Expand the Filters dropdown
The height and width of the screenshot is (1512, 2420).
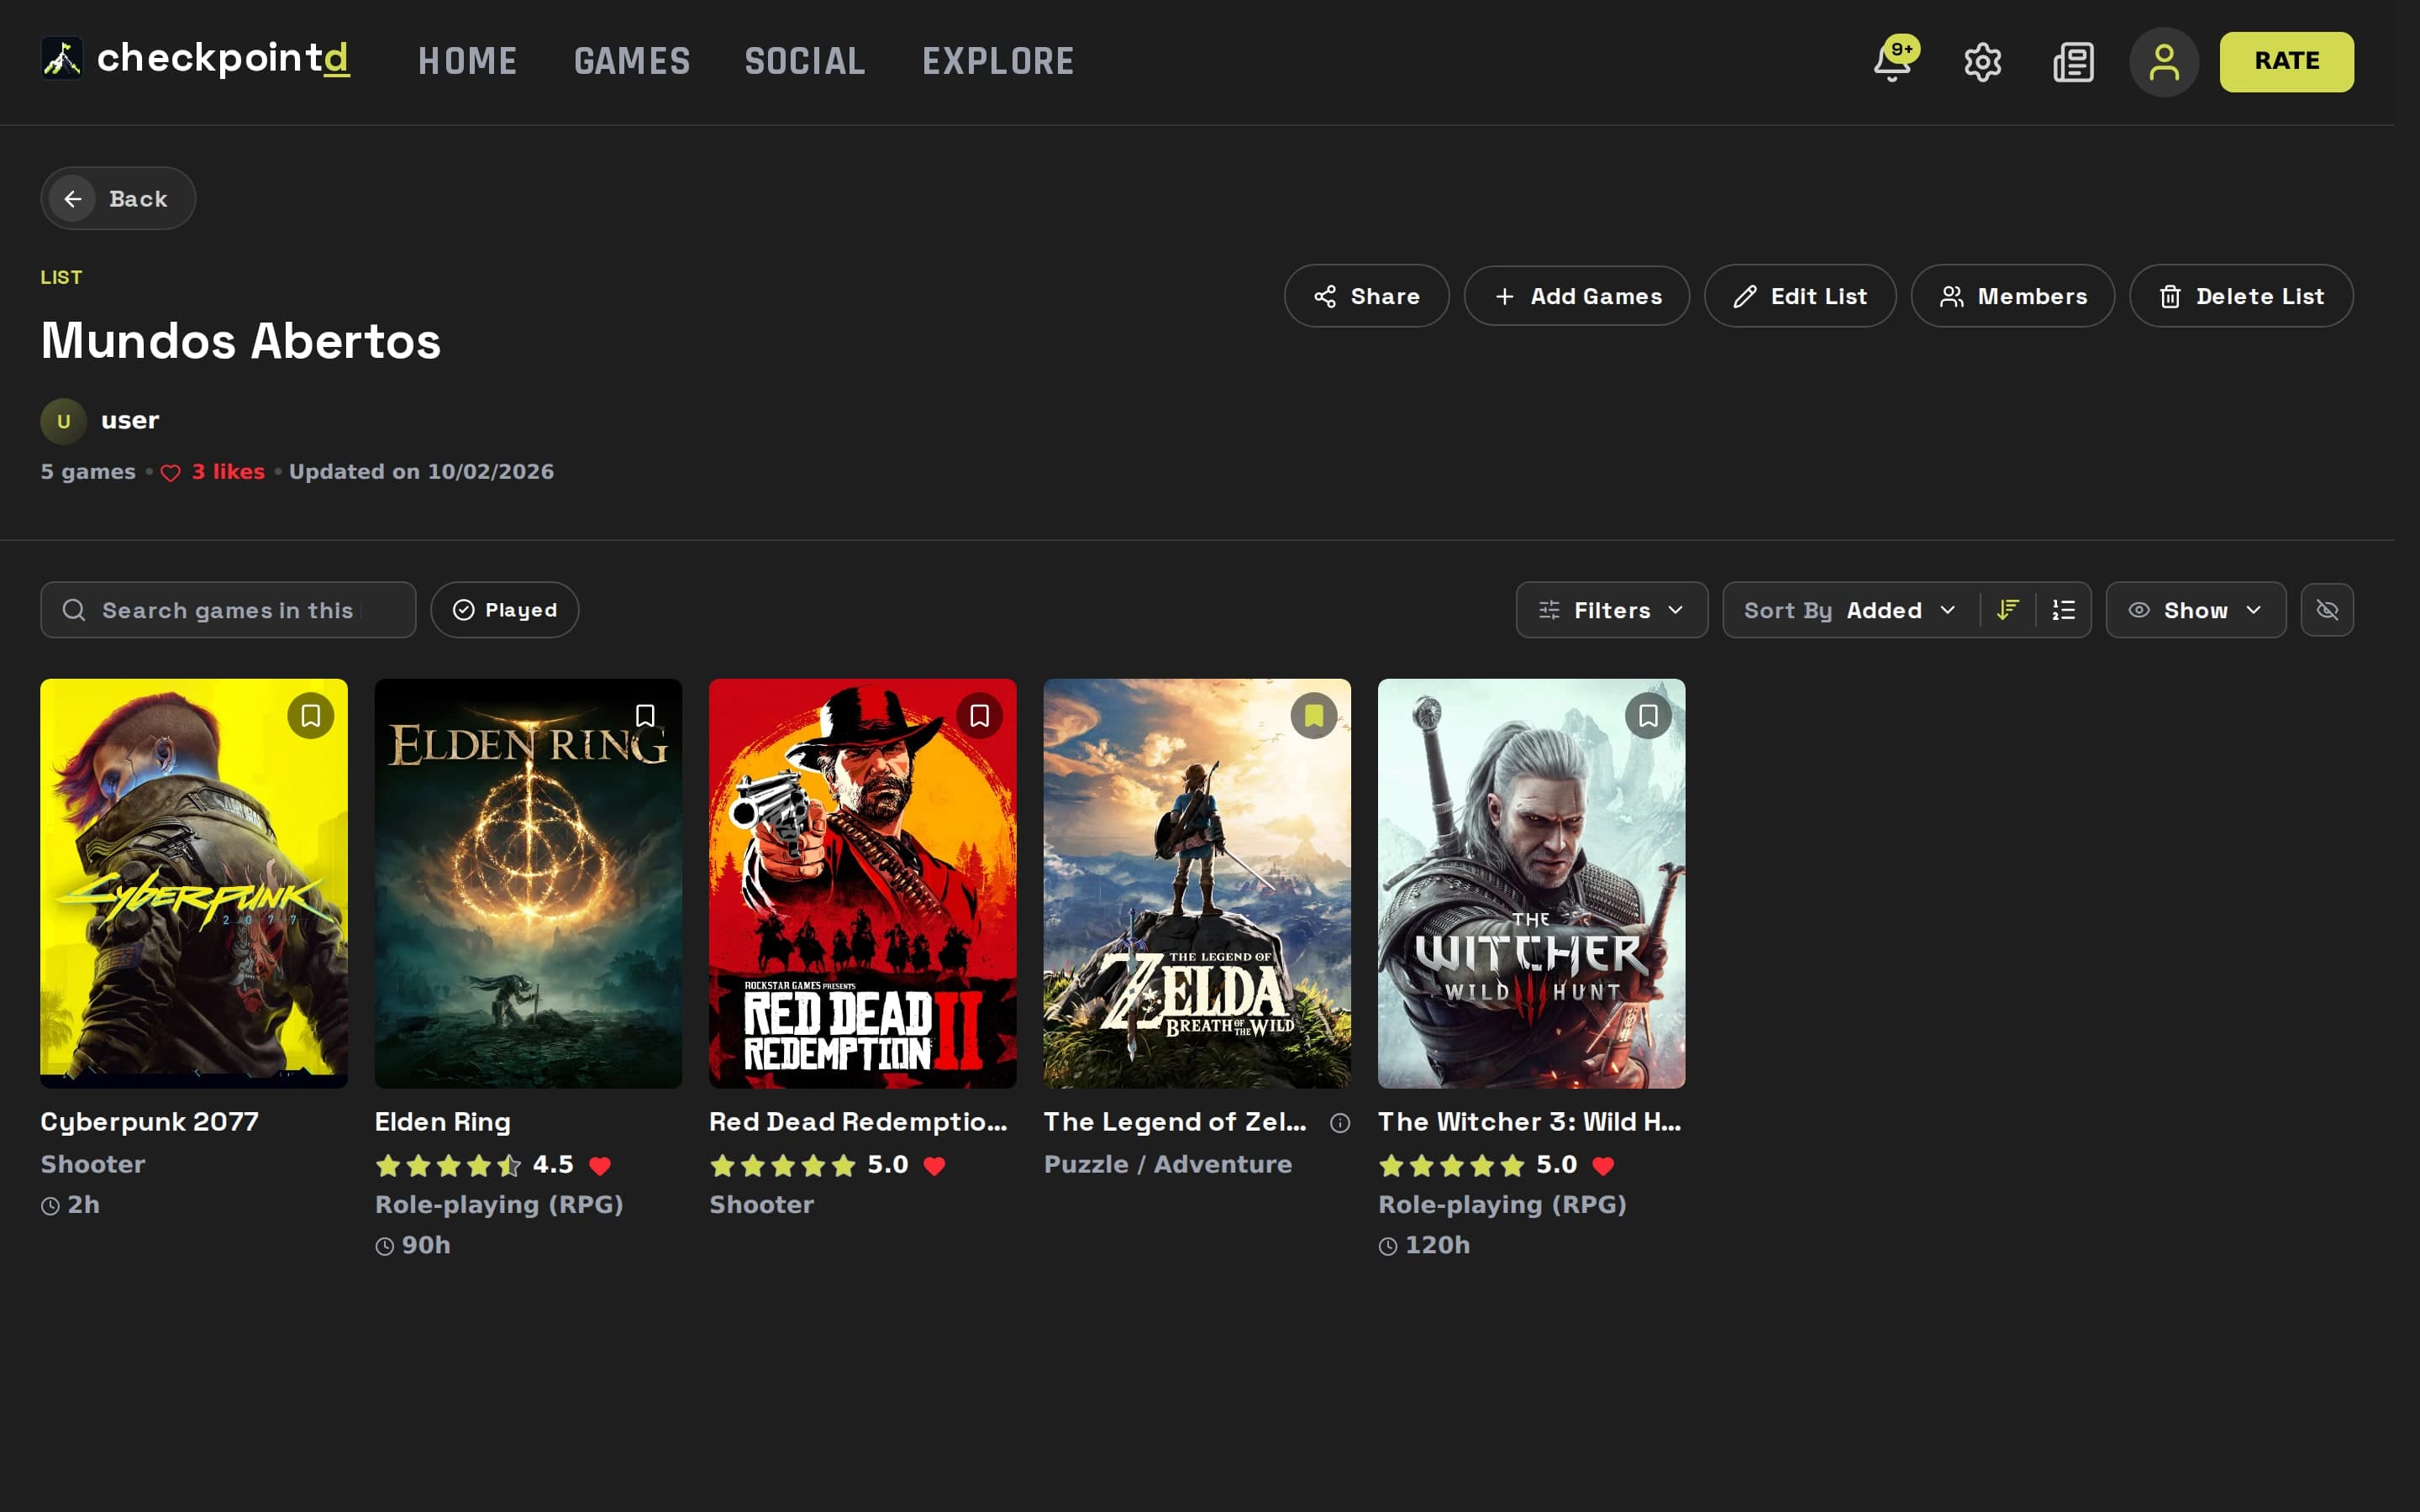click(1612, 610)
